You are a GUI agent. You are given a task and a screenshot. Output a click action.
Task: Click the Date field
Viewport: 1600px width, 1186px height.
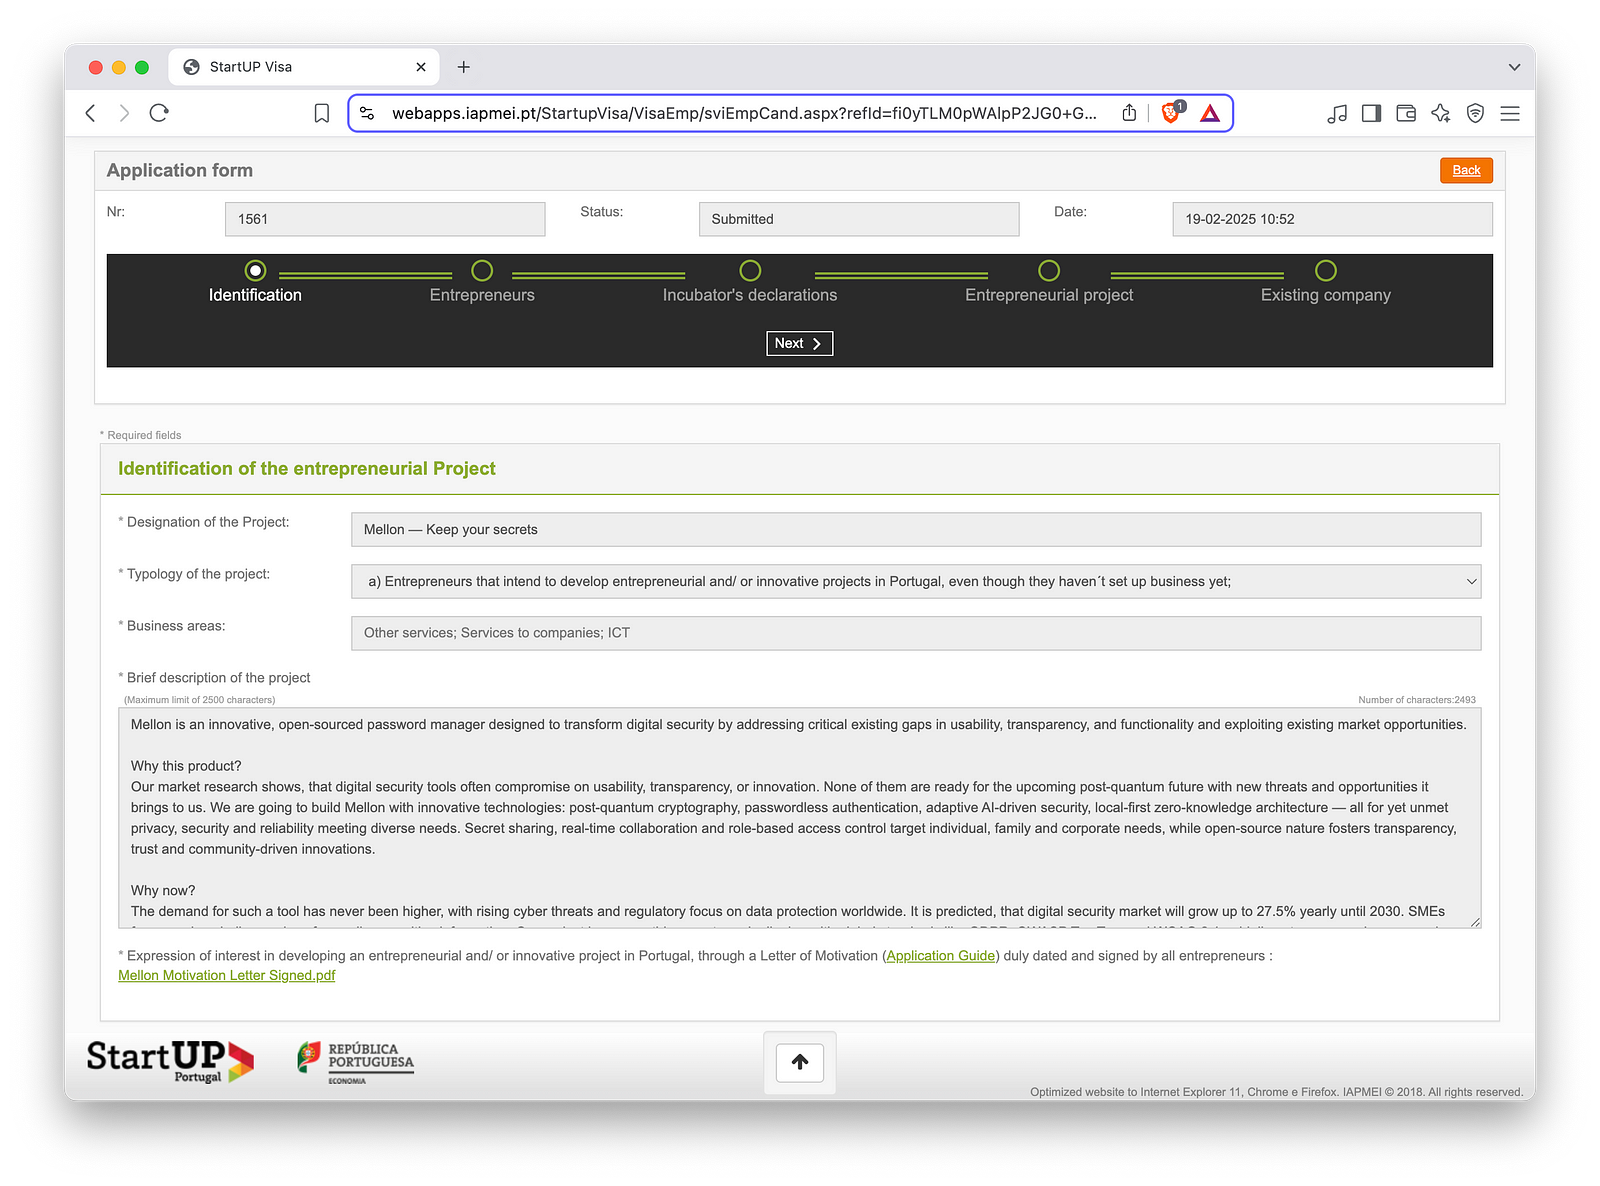1332,219
